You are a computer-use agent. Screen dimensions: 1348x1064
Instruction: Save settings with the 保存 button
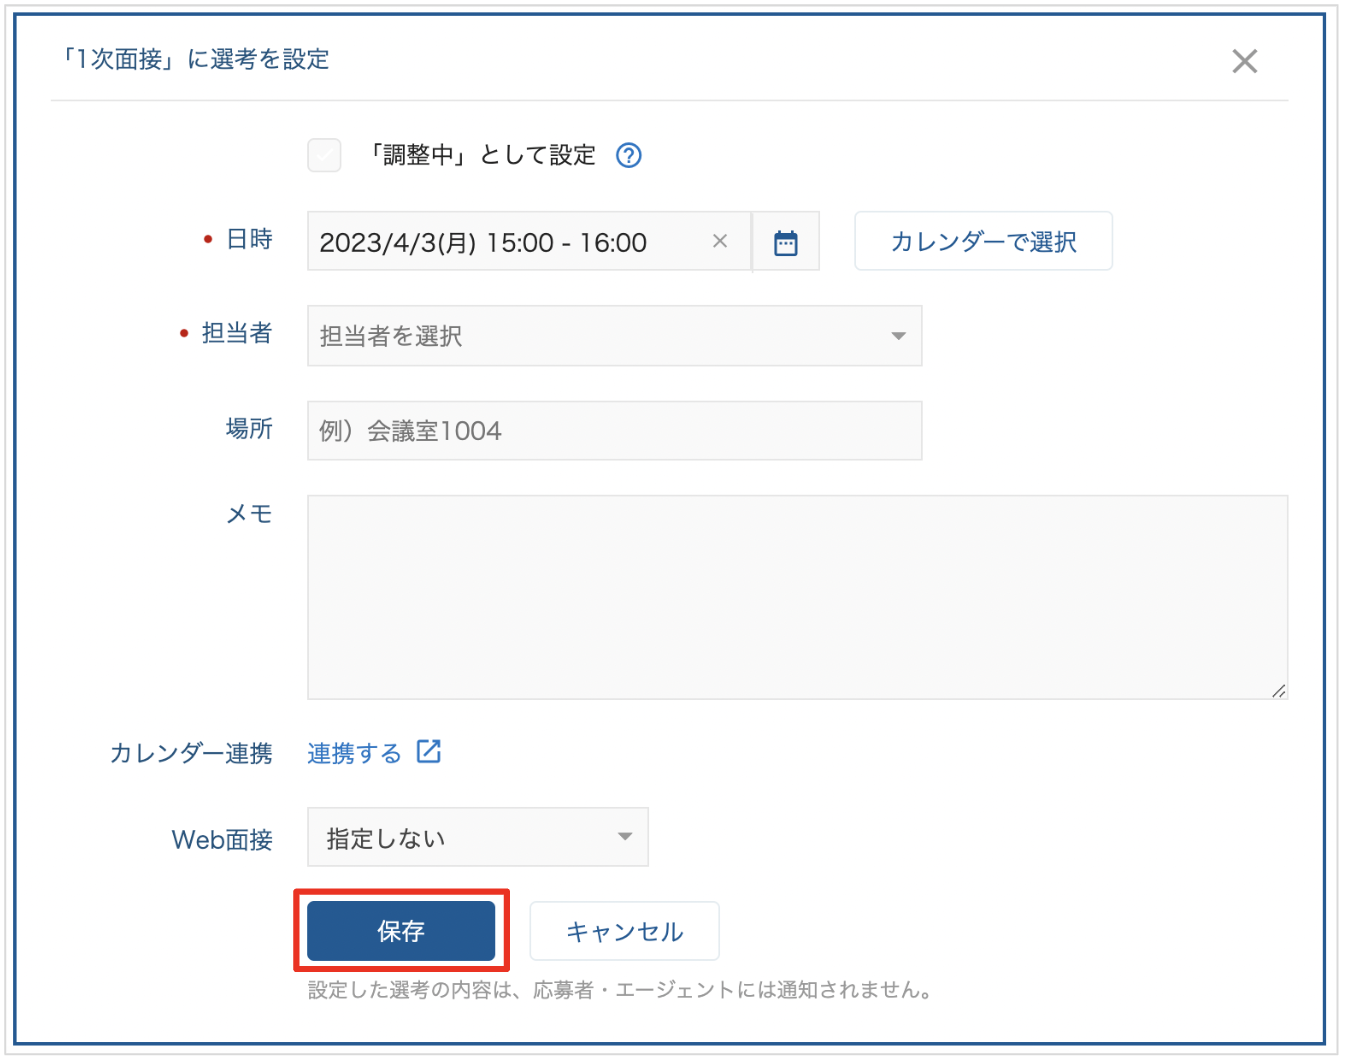point(401,931)
